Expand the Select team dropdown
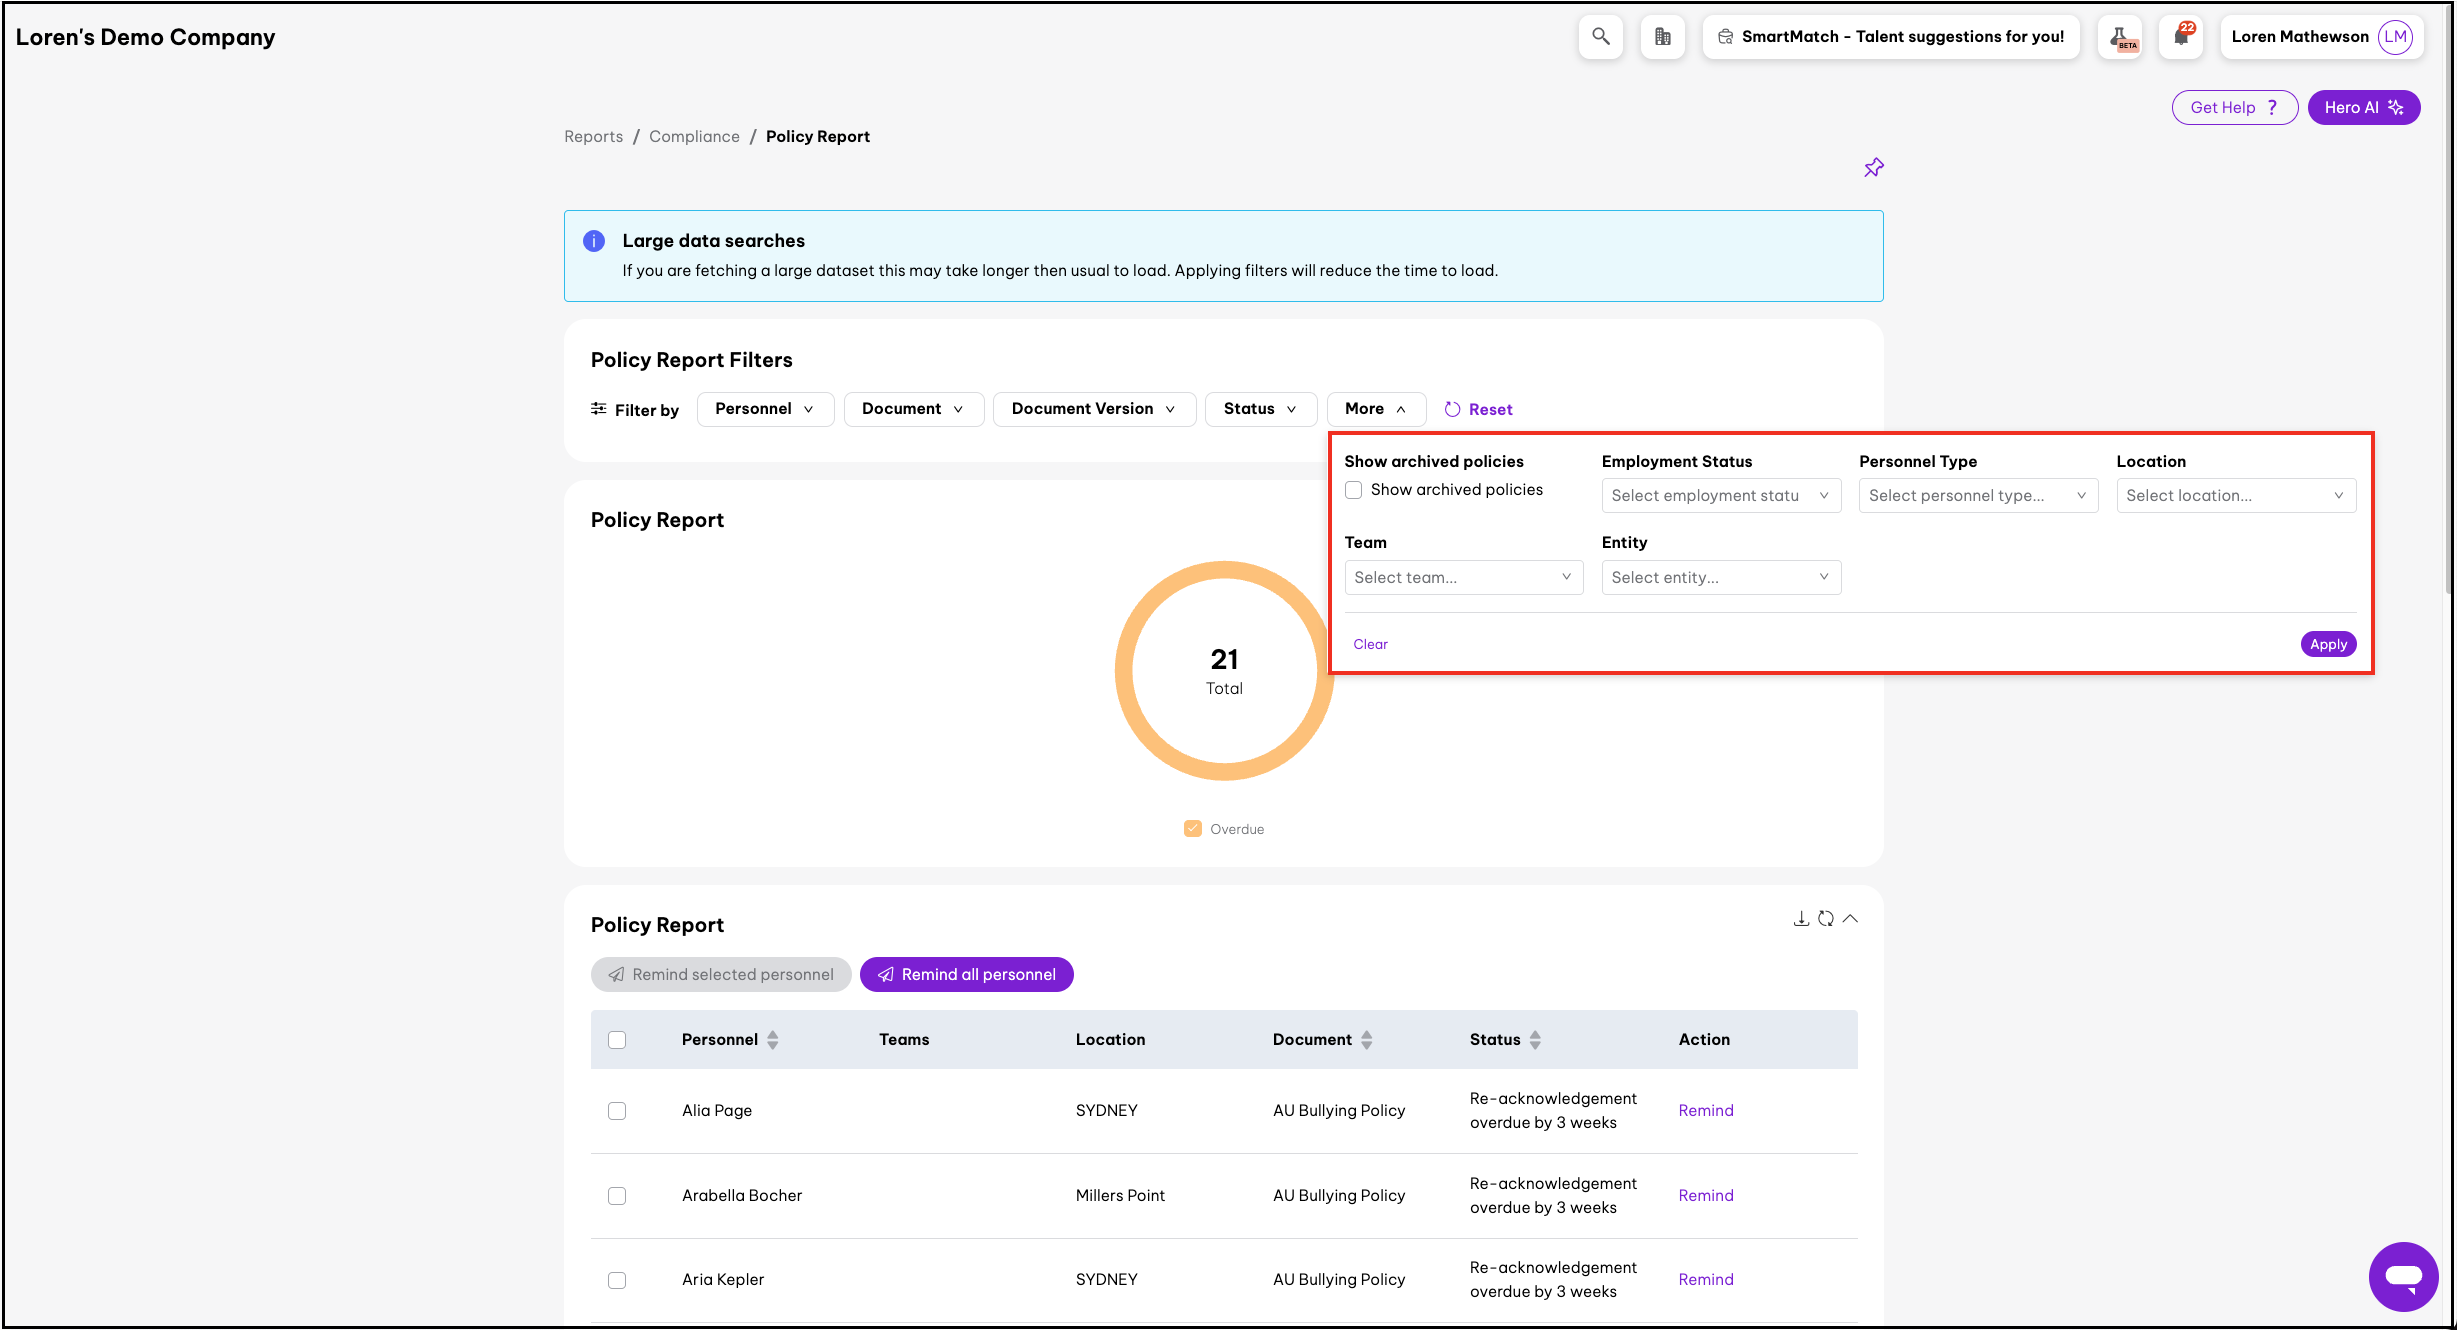The image size is (2457, 1330). [1463, 578]
